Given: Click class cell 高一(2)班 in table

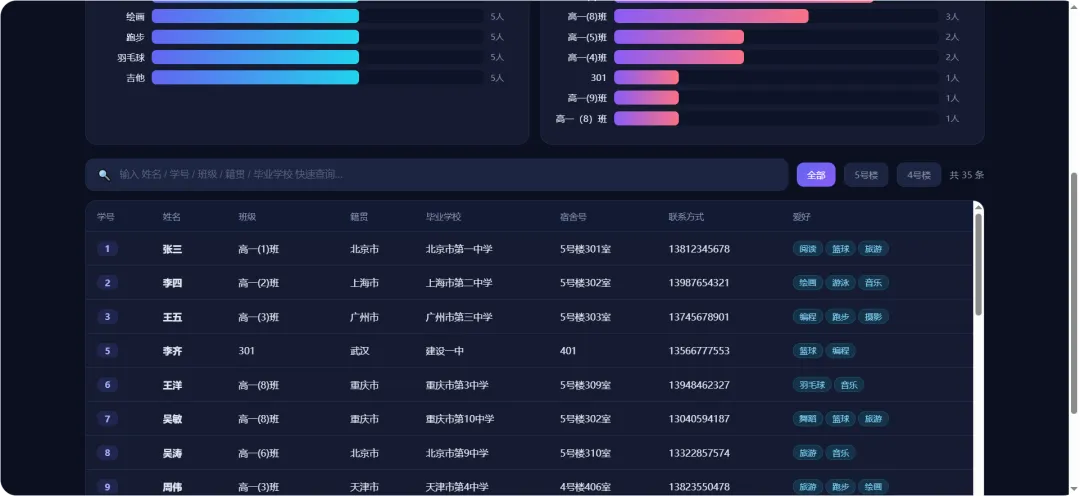Looking at the screenshot, I should pyautogui.click(x=259, y=283).
